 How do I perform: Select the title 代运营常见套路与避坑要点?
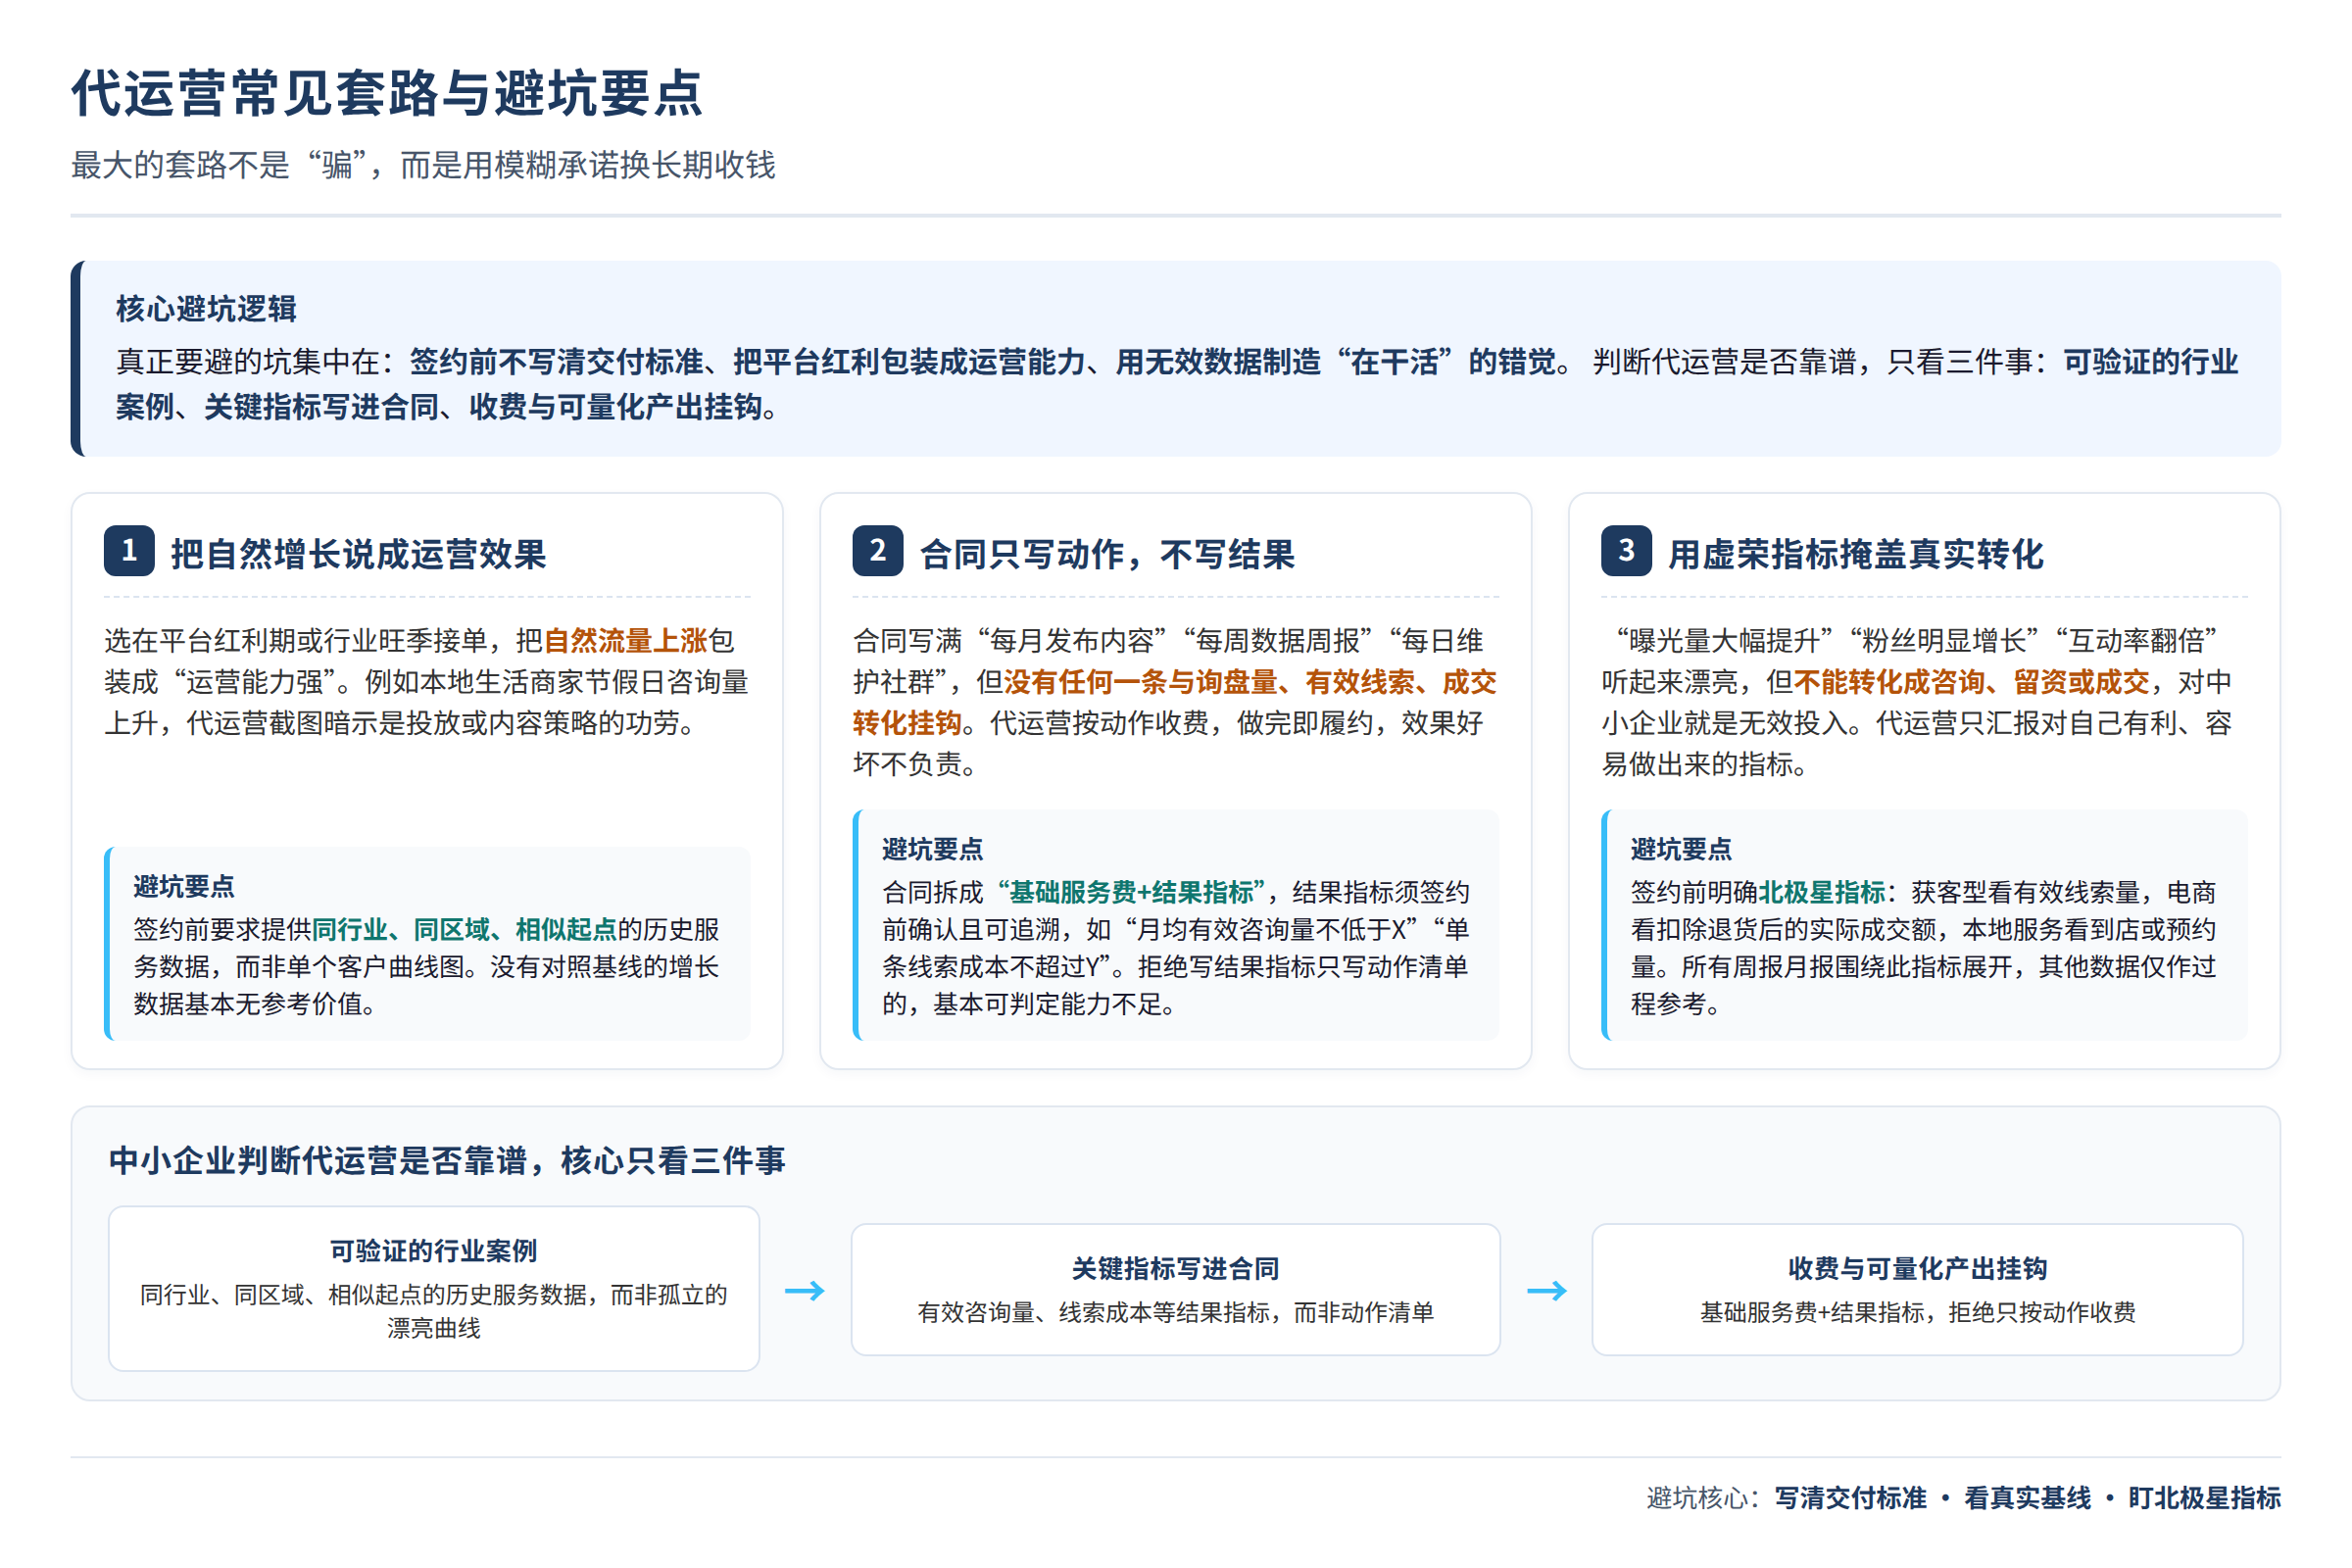[x=388, y=94]
